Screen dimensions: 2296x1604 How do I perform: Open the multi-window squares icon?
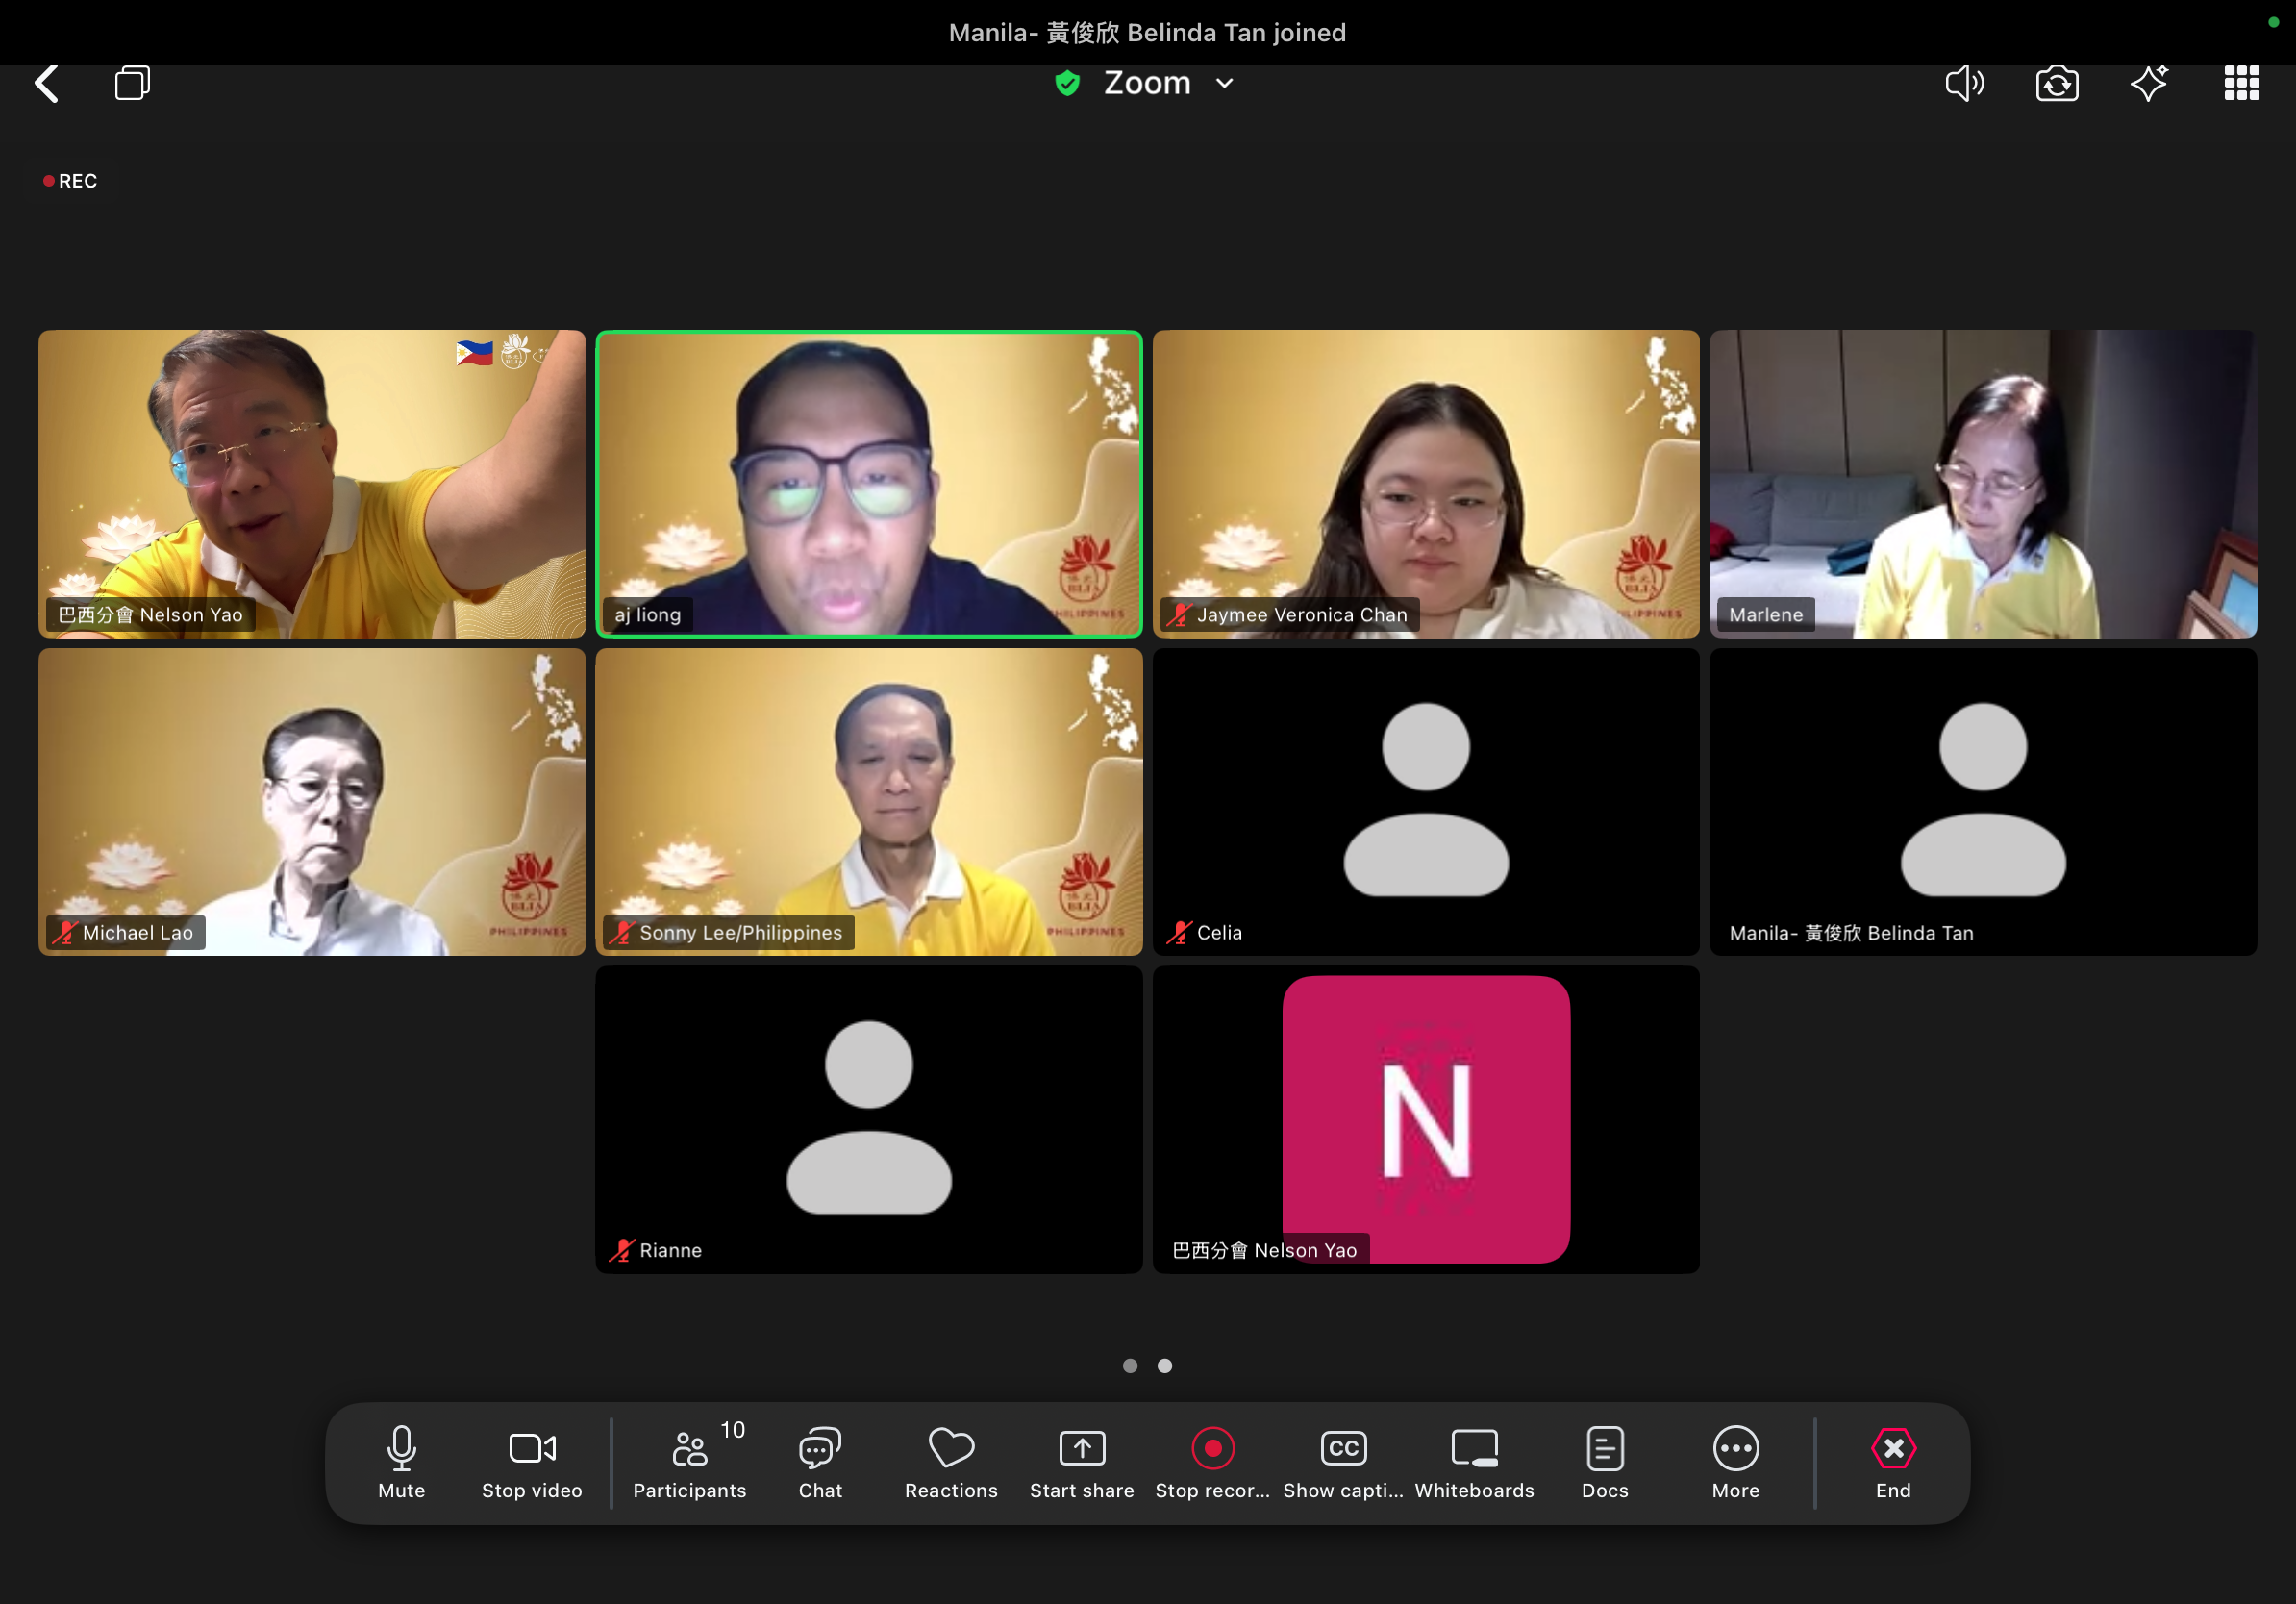coord(132,83)
